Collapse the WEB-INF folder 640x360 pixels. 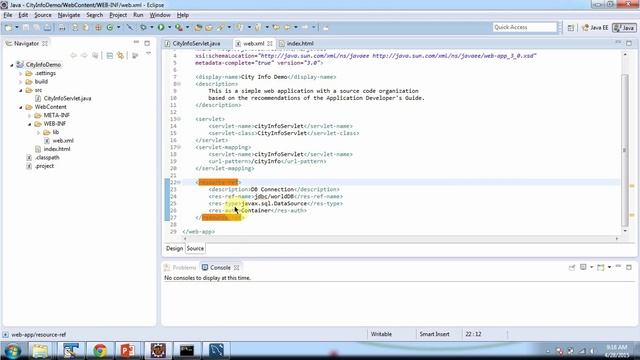click(29, 124)
